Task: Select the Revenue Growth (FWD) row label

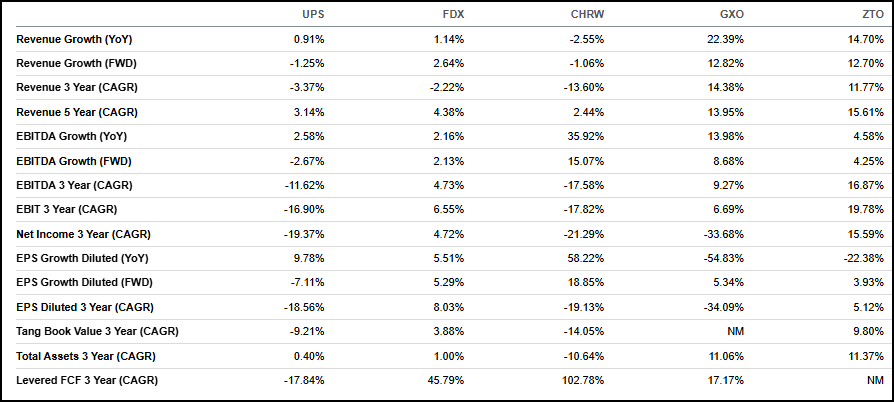Action: [76, 63]
